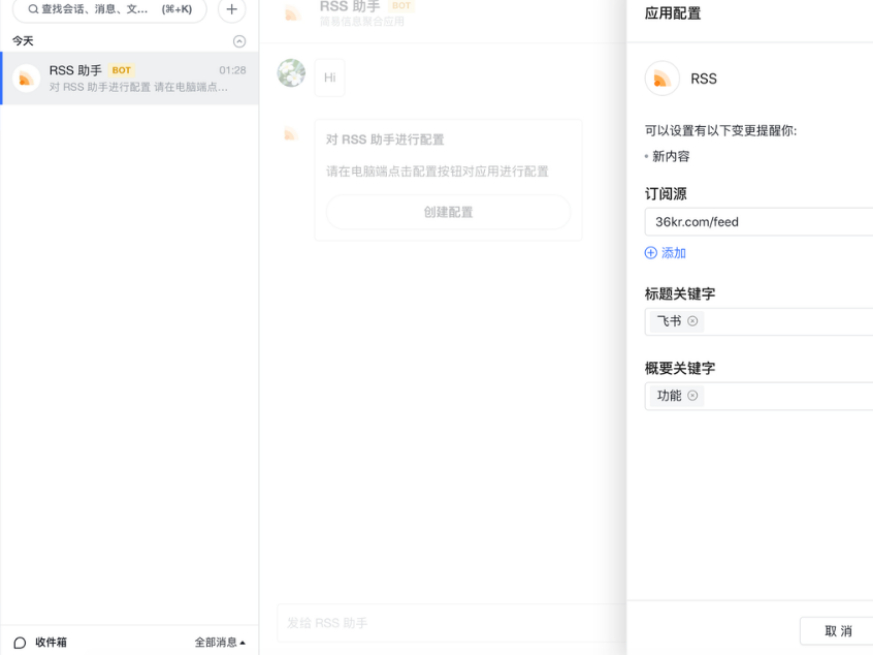Click the 标题关键字 input field
Screen dimensions: 873x655
tap(759, 321)
